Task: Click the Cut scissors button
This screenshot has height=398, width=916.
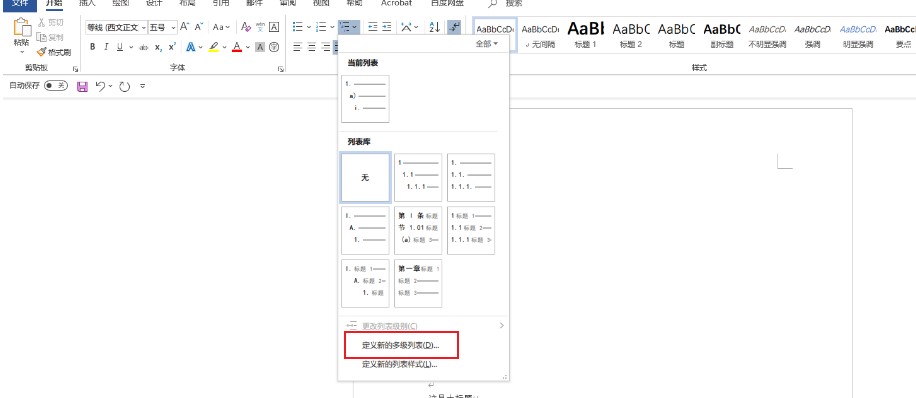Action: [51, 22]
